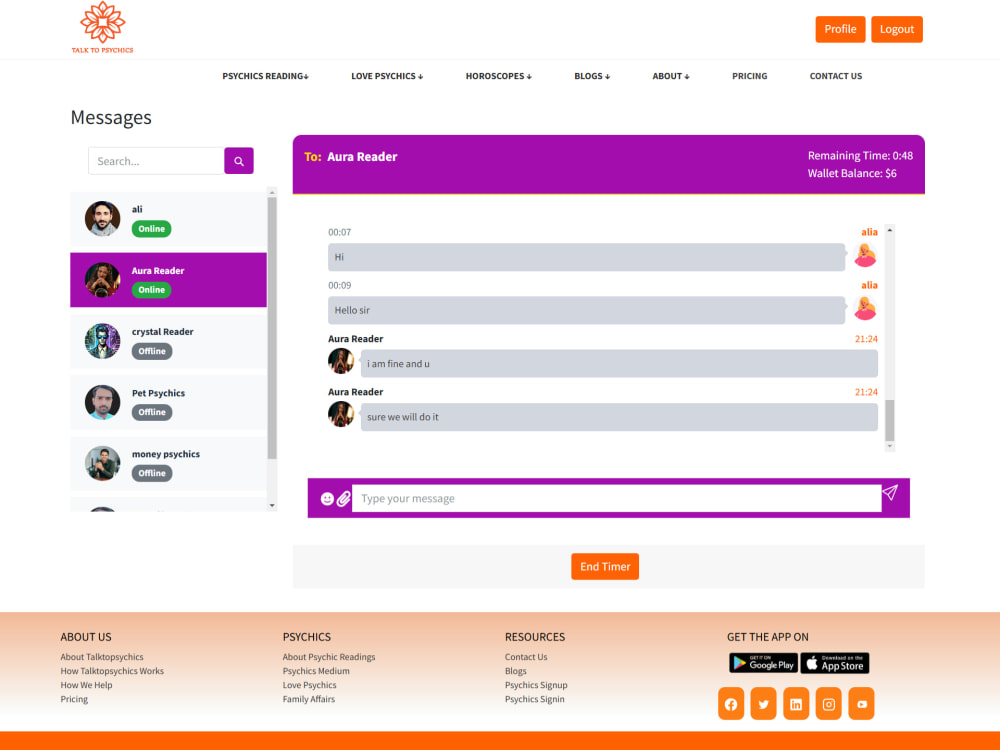The height and width of the screenshot is (750, 1000).
Task: Expand the Psychics Reading dropdown menu
Action: [x=265, y=76]
